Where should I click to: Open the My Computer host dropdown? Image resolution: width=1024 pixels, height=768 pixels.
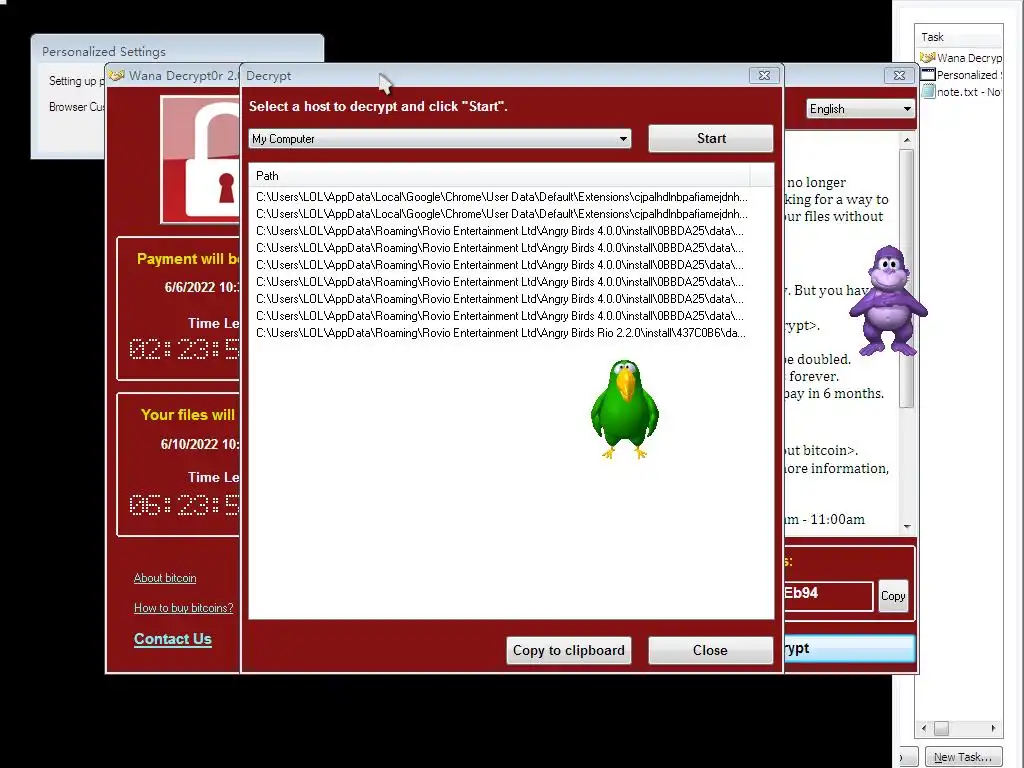(x=440, y=138)
